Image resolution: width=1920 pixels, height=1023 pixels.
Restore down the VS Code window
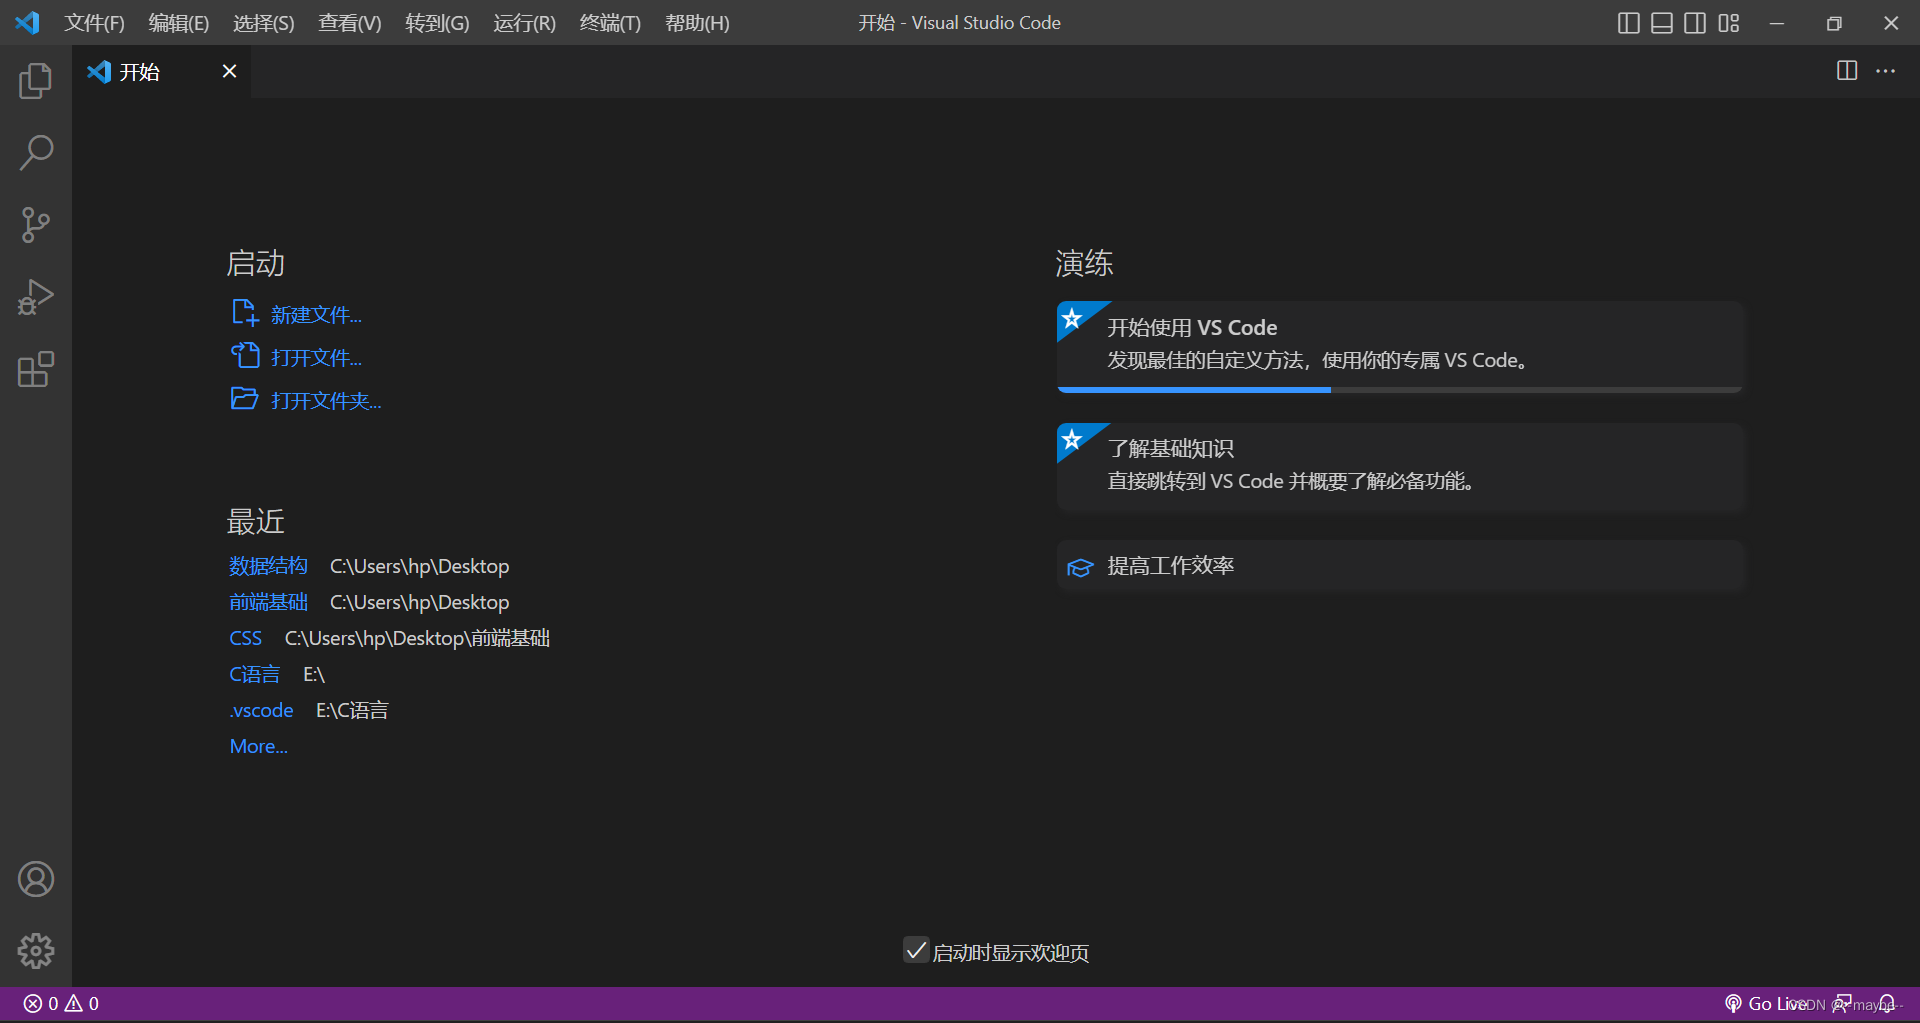click(1834, 23)
